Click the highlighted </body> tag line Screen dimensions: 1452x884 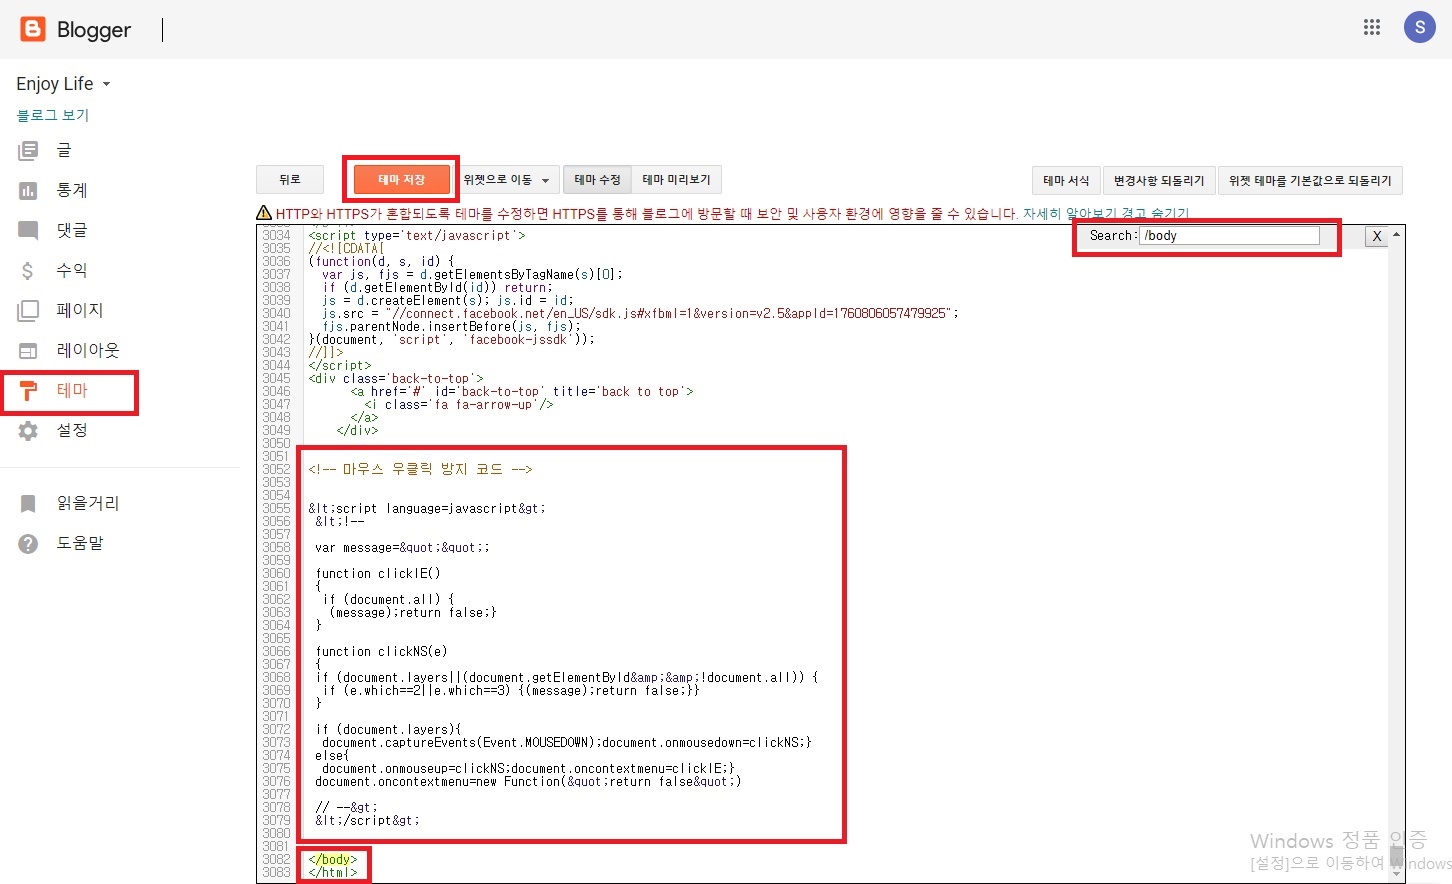[x=333, y=859]
